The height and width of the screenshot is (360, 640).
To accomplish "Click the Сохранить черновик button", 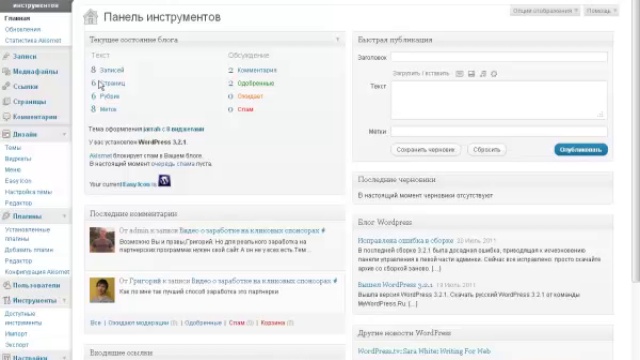I will [425, 150].
